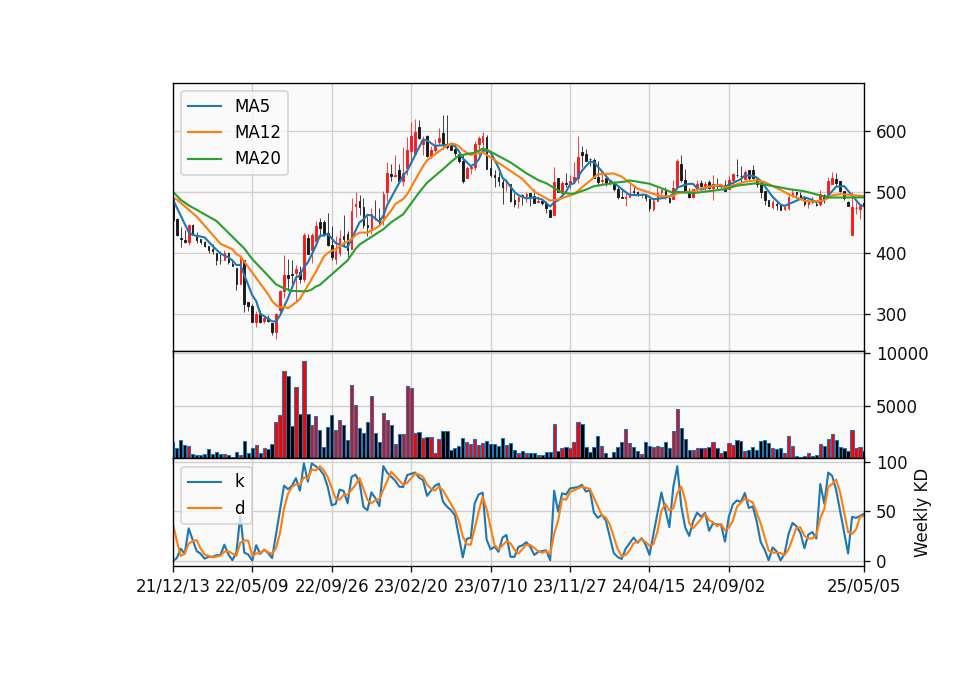
Task: Click the 23/07/10 date label
Action: (x=490, y=587)
